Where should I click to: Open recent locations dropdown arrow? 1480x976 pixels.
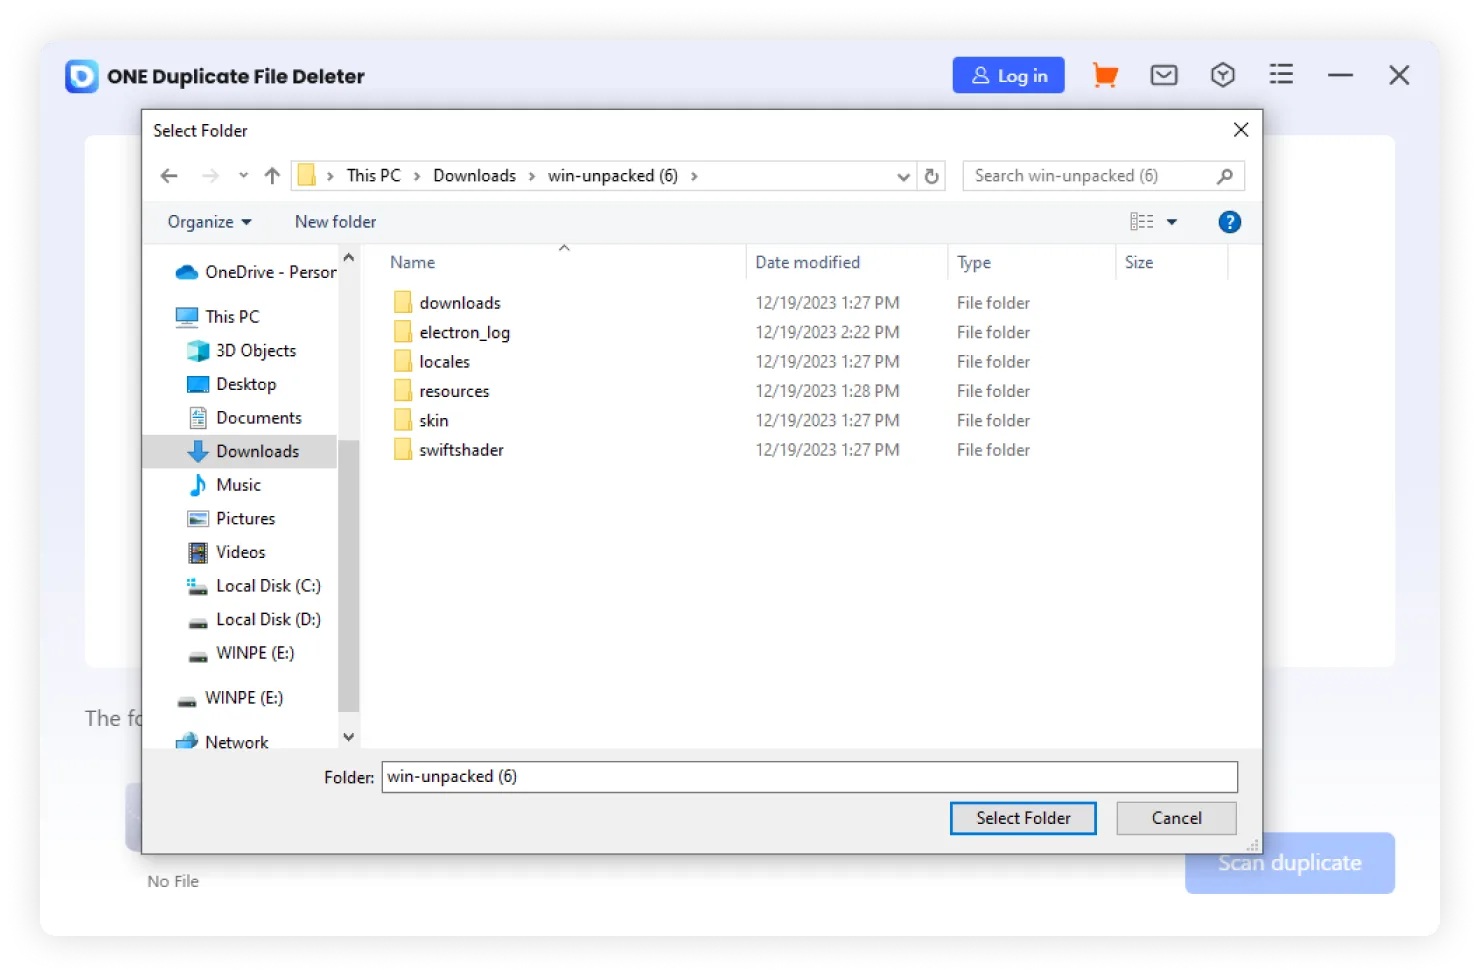click(x=243, y=176)
